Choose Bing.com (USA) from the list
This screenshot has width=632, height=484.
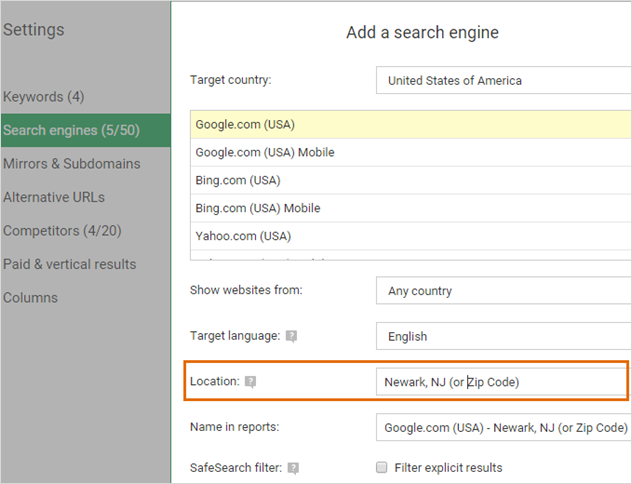(238, 181)
